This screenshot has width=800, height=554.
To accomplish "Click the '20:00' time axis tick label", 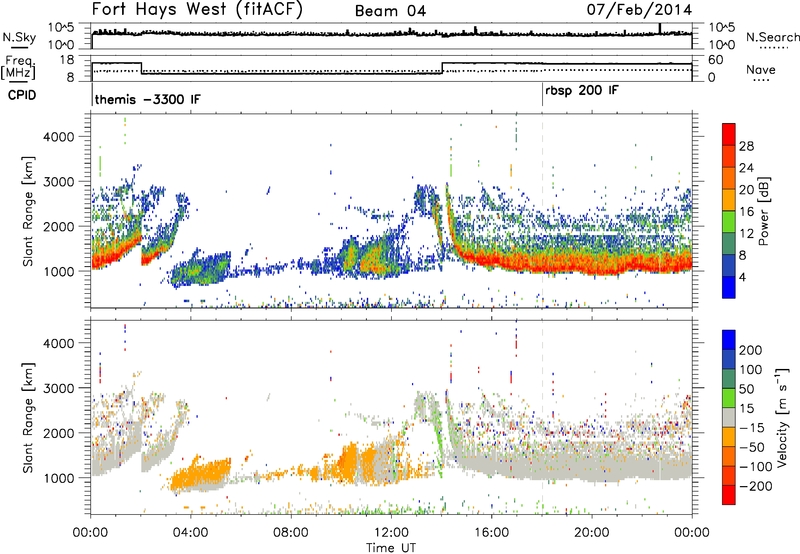I will (x=592, y=533).
